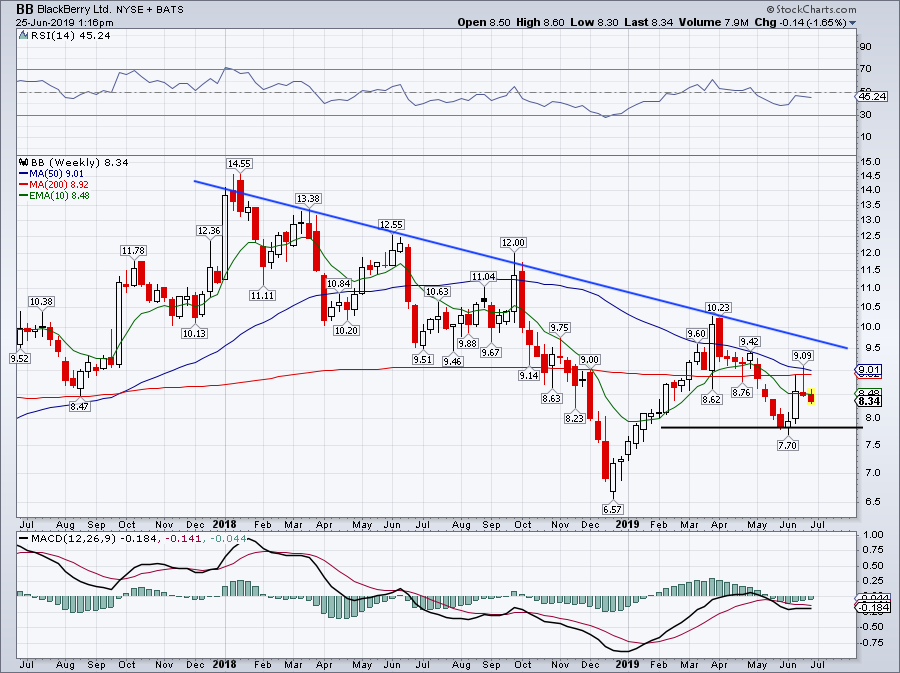
Task: Click the 10.23 price label
Action: [x=719, y=308]
